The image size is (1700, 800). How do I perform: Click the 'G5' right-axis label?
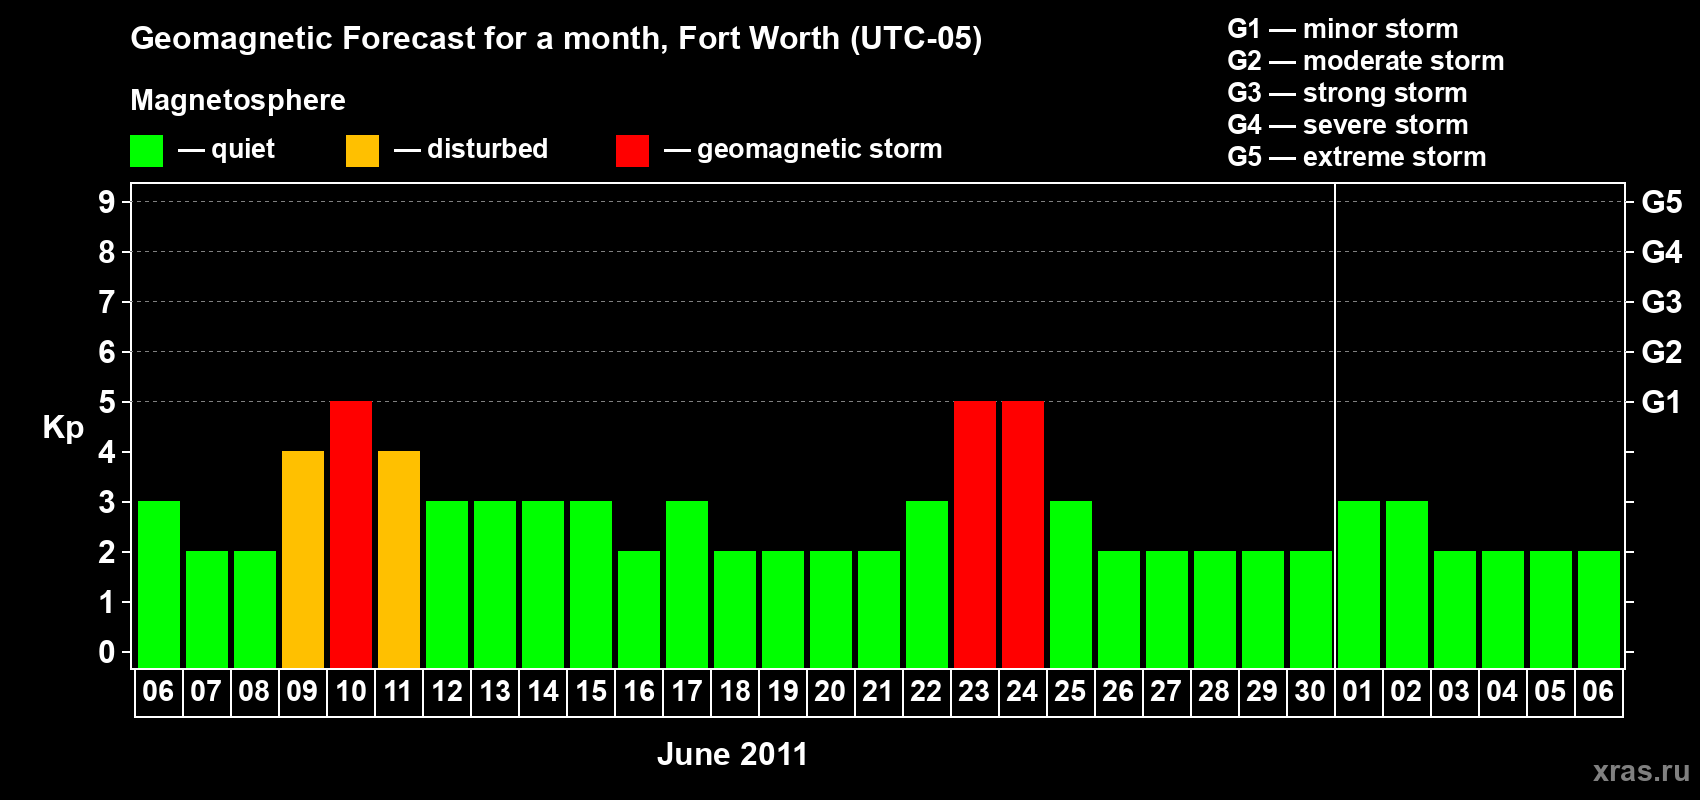tap(1662, 202)
